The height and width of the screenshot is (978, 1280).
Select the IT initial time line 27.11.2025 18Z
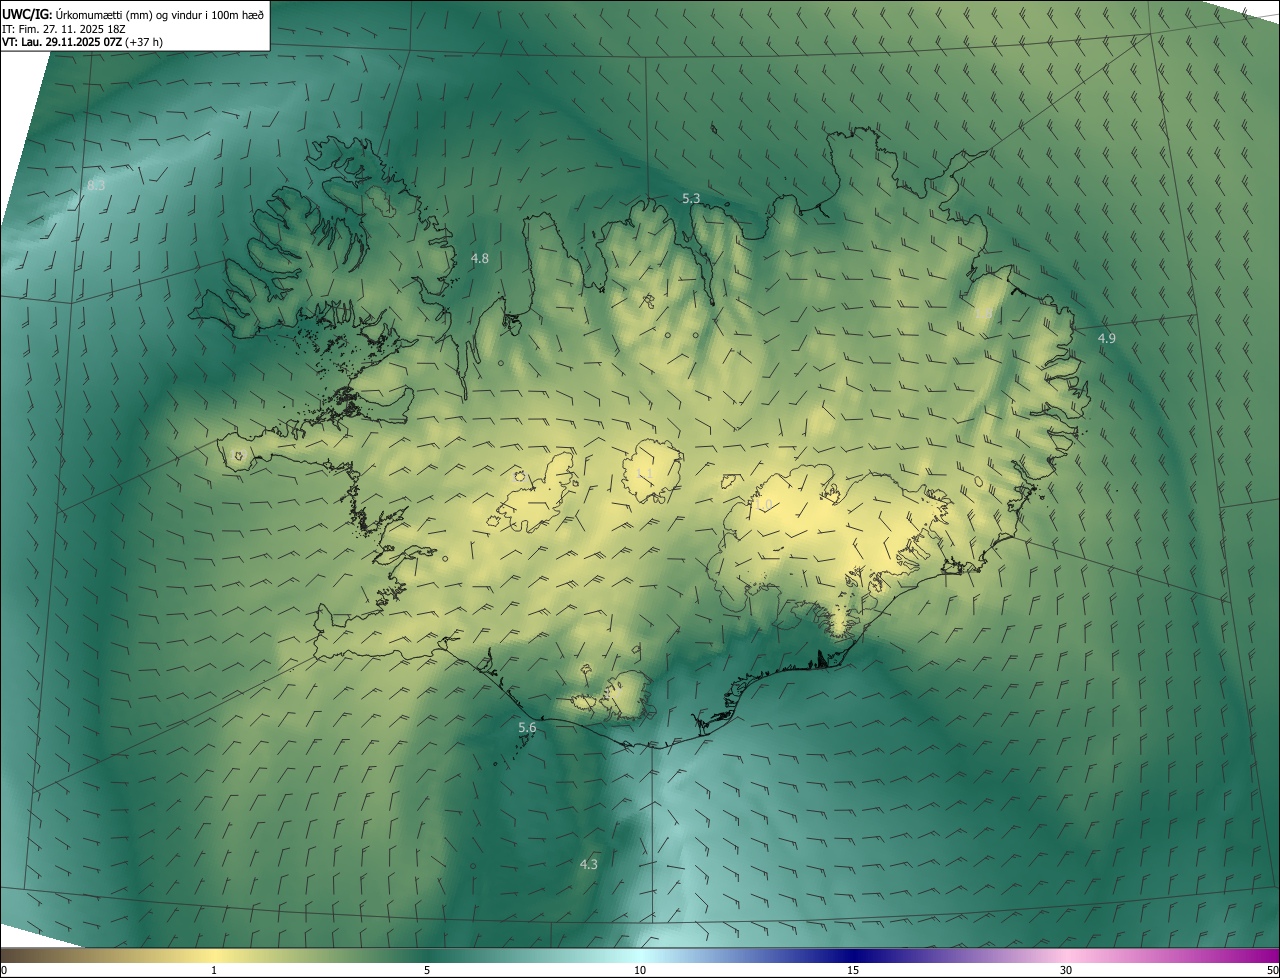(x=62, y=29)
